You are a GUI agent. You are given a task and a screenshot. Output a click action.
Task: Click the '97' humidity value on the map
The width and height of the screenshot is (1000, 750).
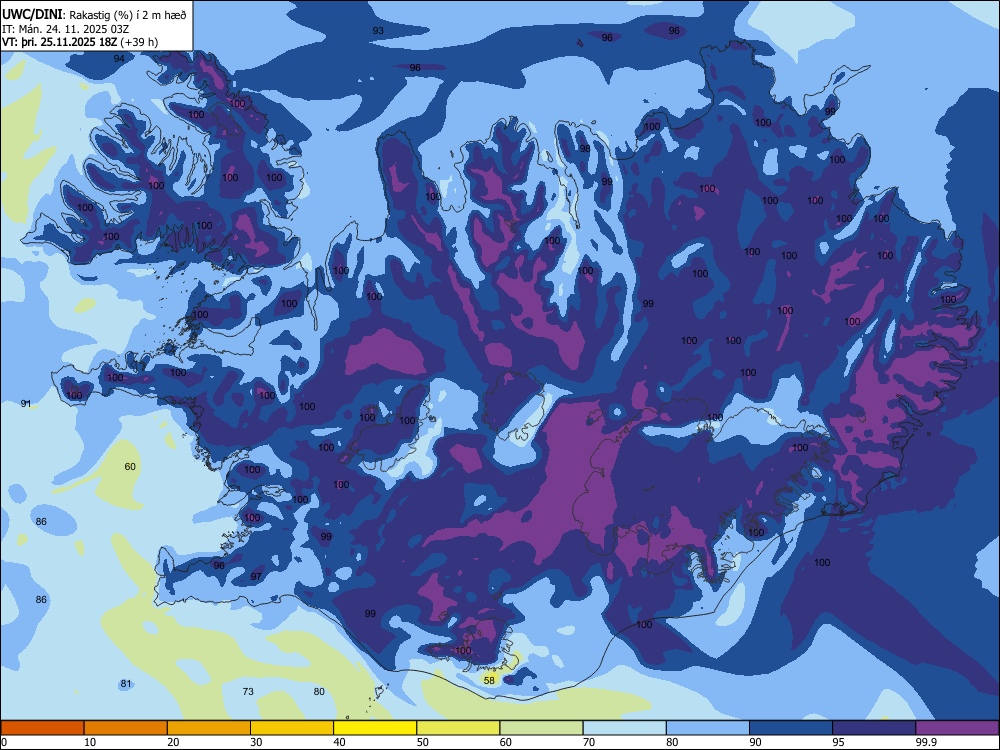[x=256, y=577]
